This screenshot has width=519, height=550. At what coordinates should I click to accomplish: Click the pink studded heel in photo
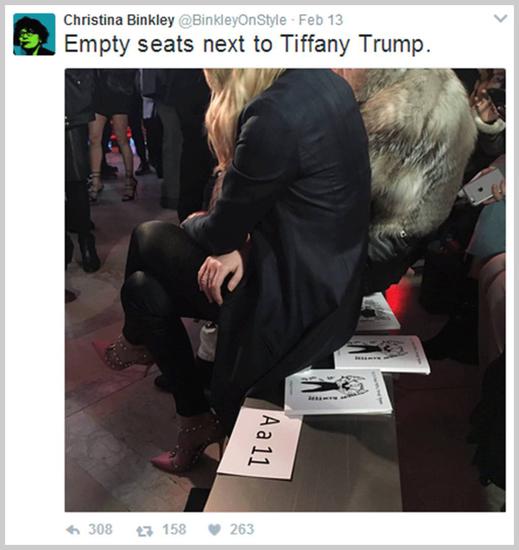tap(188, 443)
